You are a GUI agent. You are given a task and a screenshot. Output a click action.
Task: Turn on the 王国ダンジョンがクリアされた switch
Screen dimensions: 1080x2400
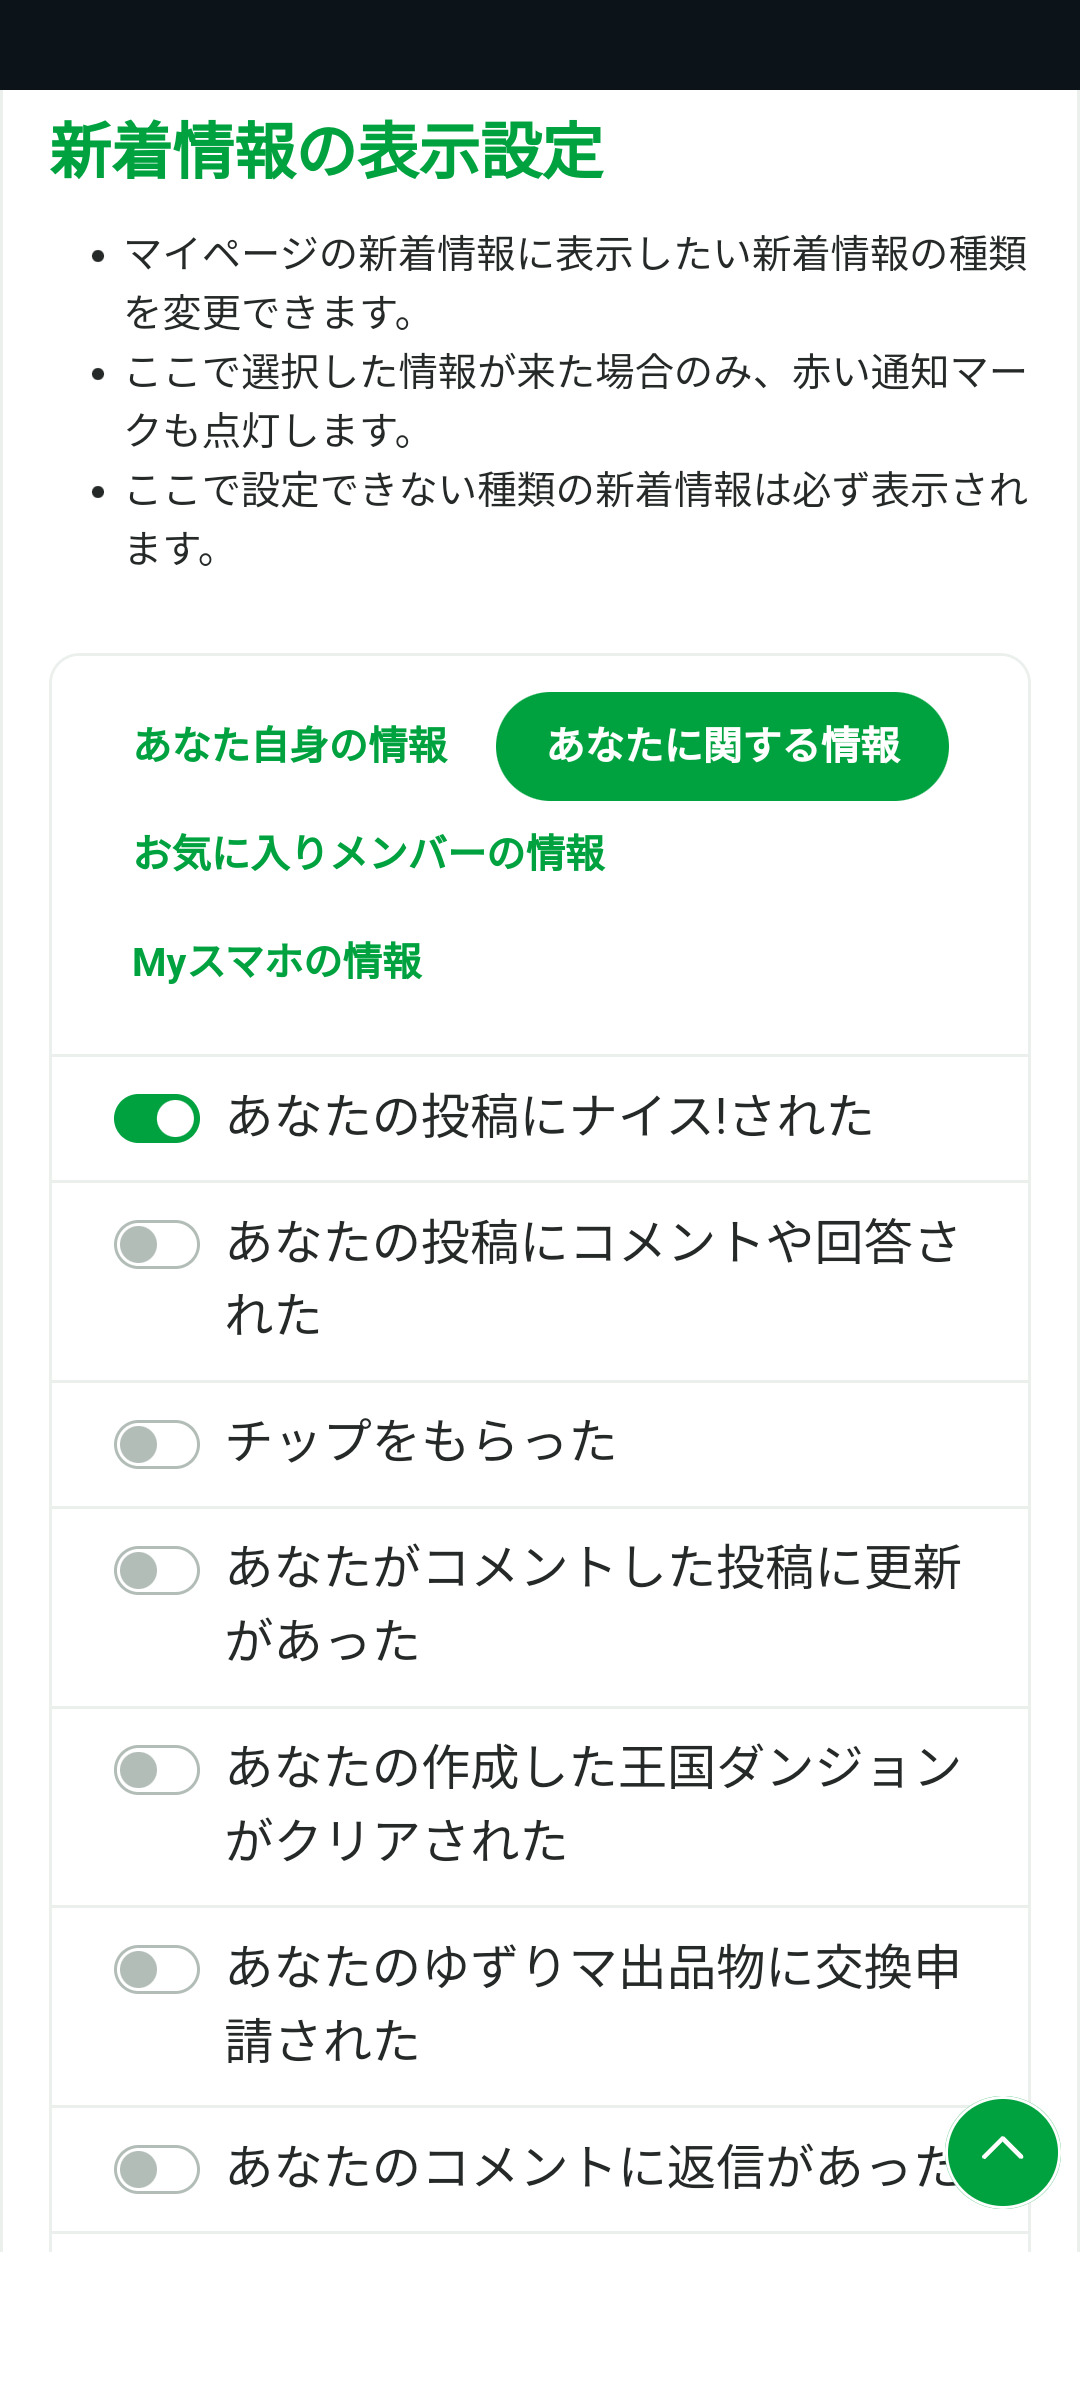[x=157, y=1770]
